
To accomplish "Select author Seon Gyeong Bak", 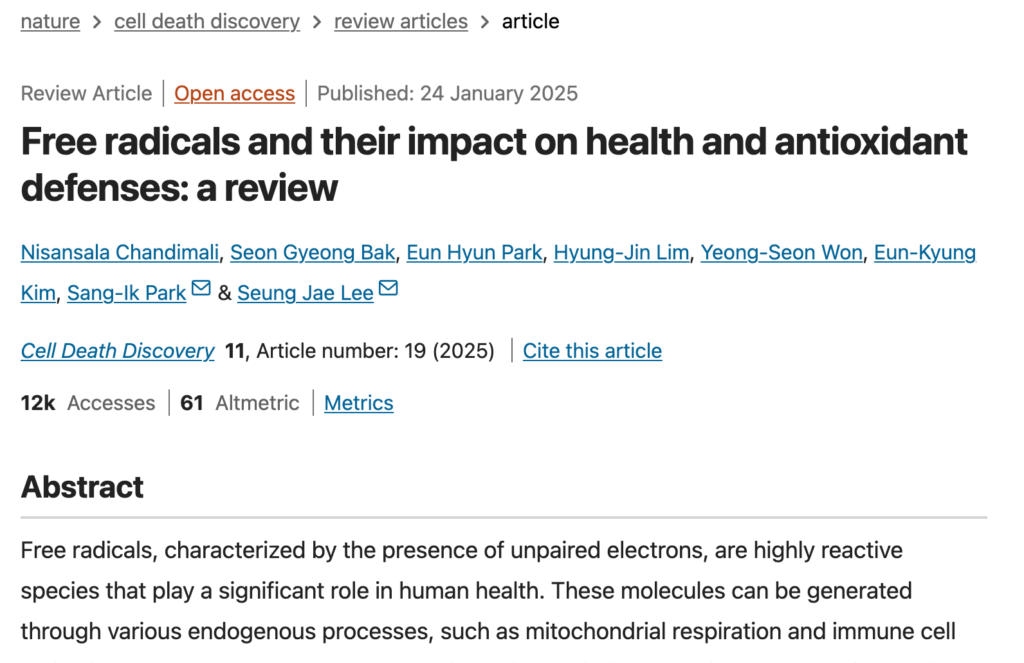I will click(x=312, y=252).
